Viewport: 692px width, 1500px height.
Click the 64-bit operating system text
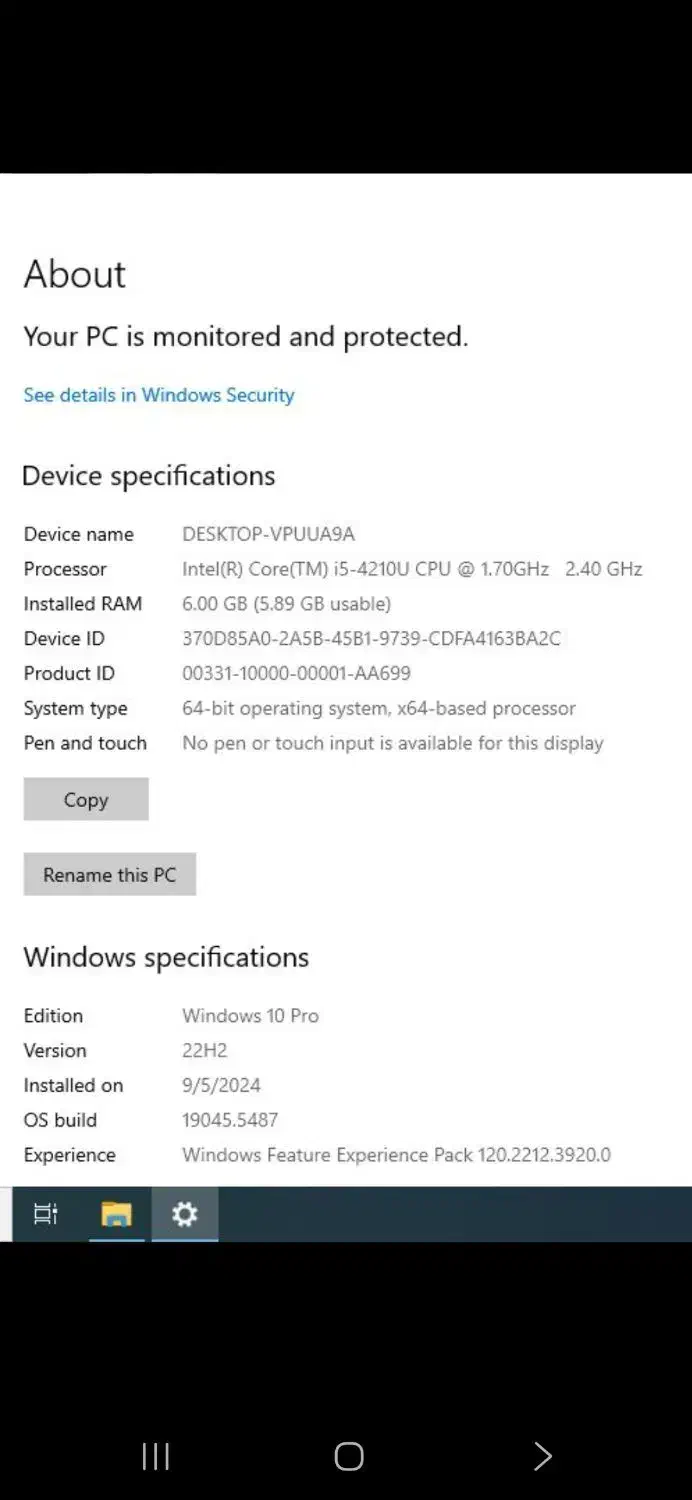click(378, 709)
